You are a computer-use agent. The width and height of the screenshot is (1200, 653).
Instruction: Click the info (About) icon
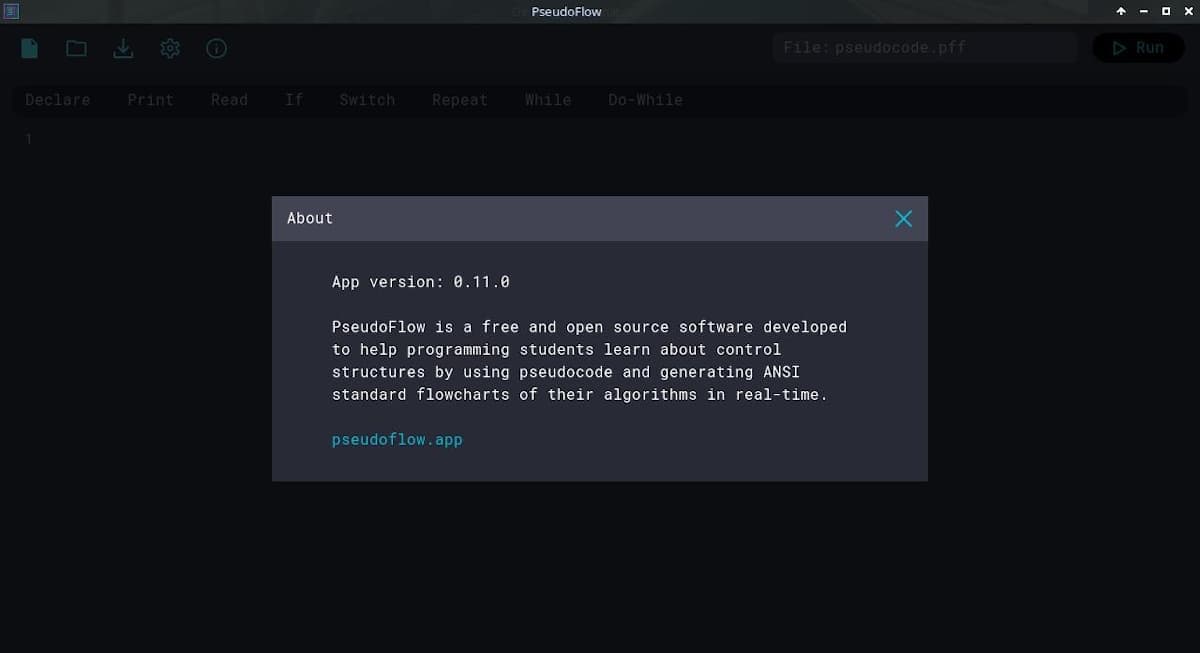click(216, 48)
